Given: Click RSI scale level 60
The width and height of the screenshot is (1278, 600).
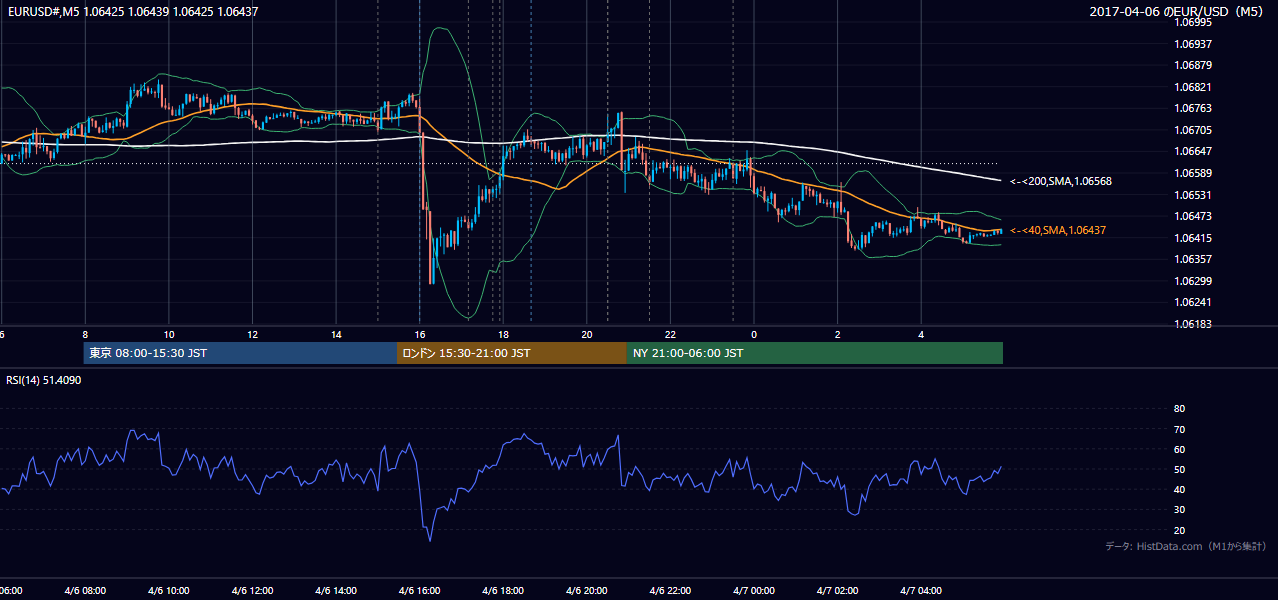Looking at the screenshot, I should click(x=1179, y=449).
